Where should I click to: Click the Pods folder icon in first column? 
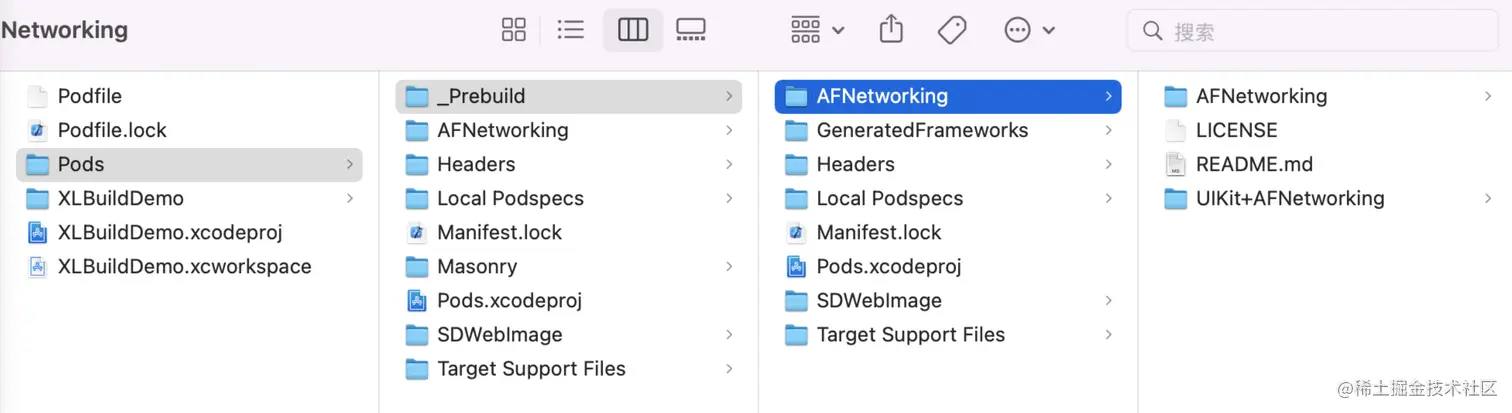tap(37, 164)
